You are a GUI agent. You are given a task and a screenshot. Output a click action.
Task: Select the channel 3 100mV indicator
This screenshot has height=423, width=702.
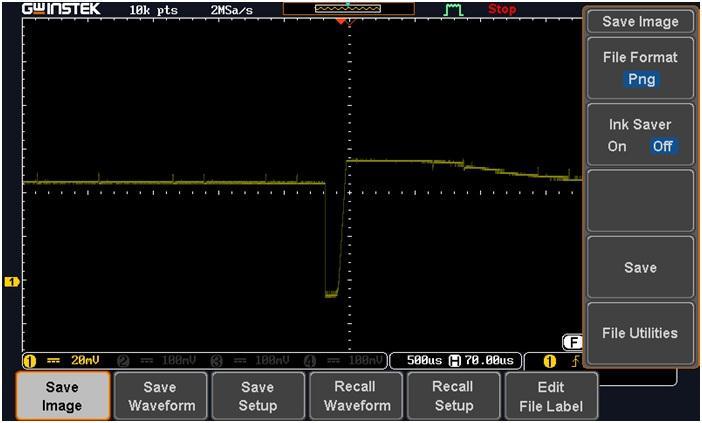(x=251, y=361)
